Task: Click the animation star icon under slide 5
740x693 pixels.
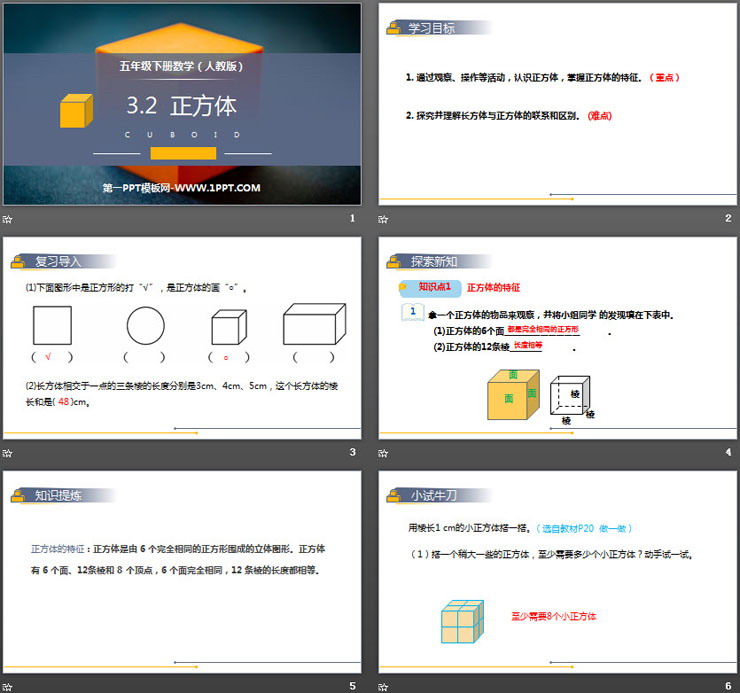Action: (x=8, y=686)
